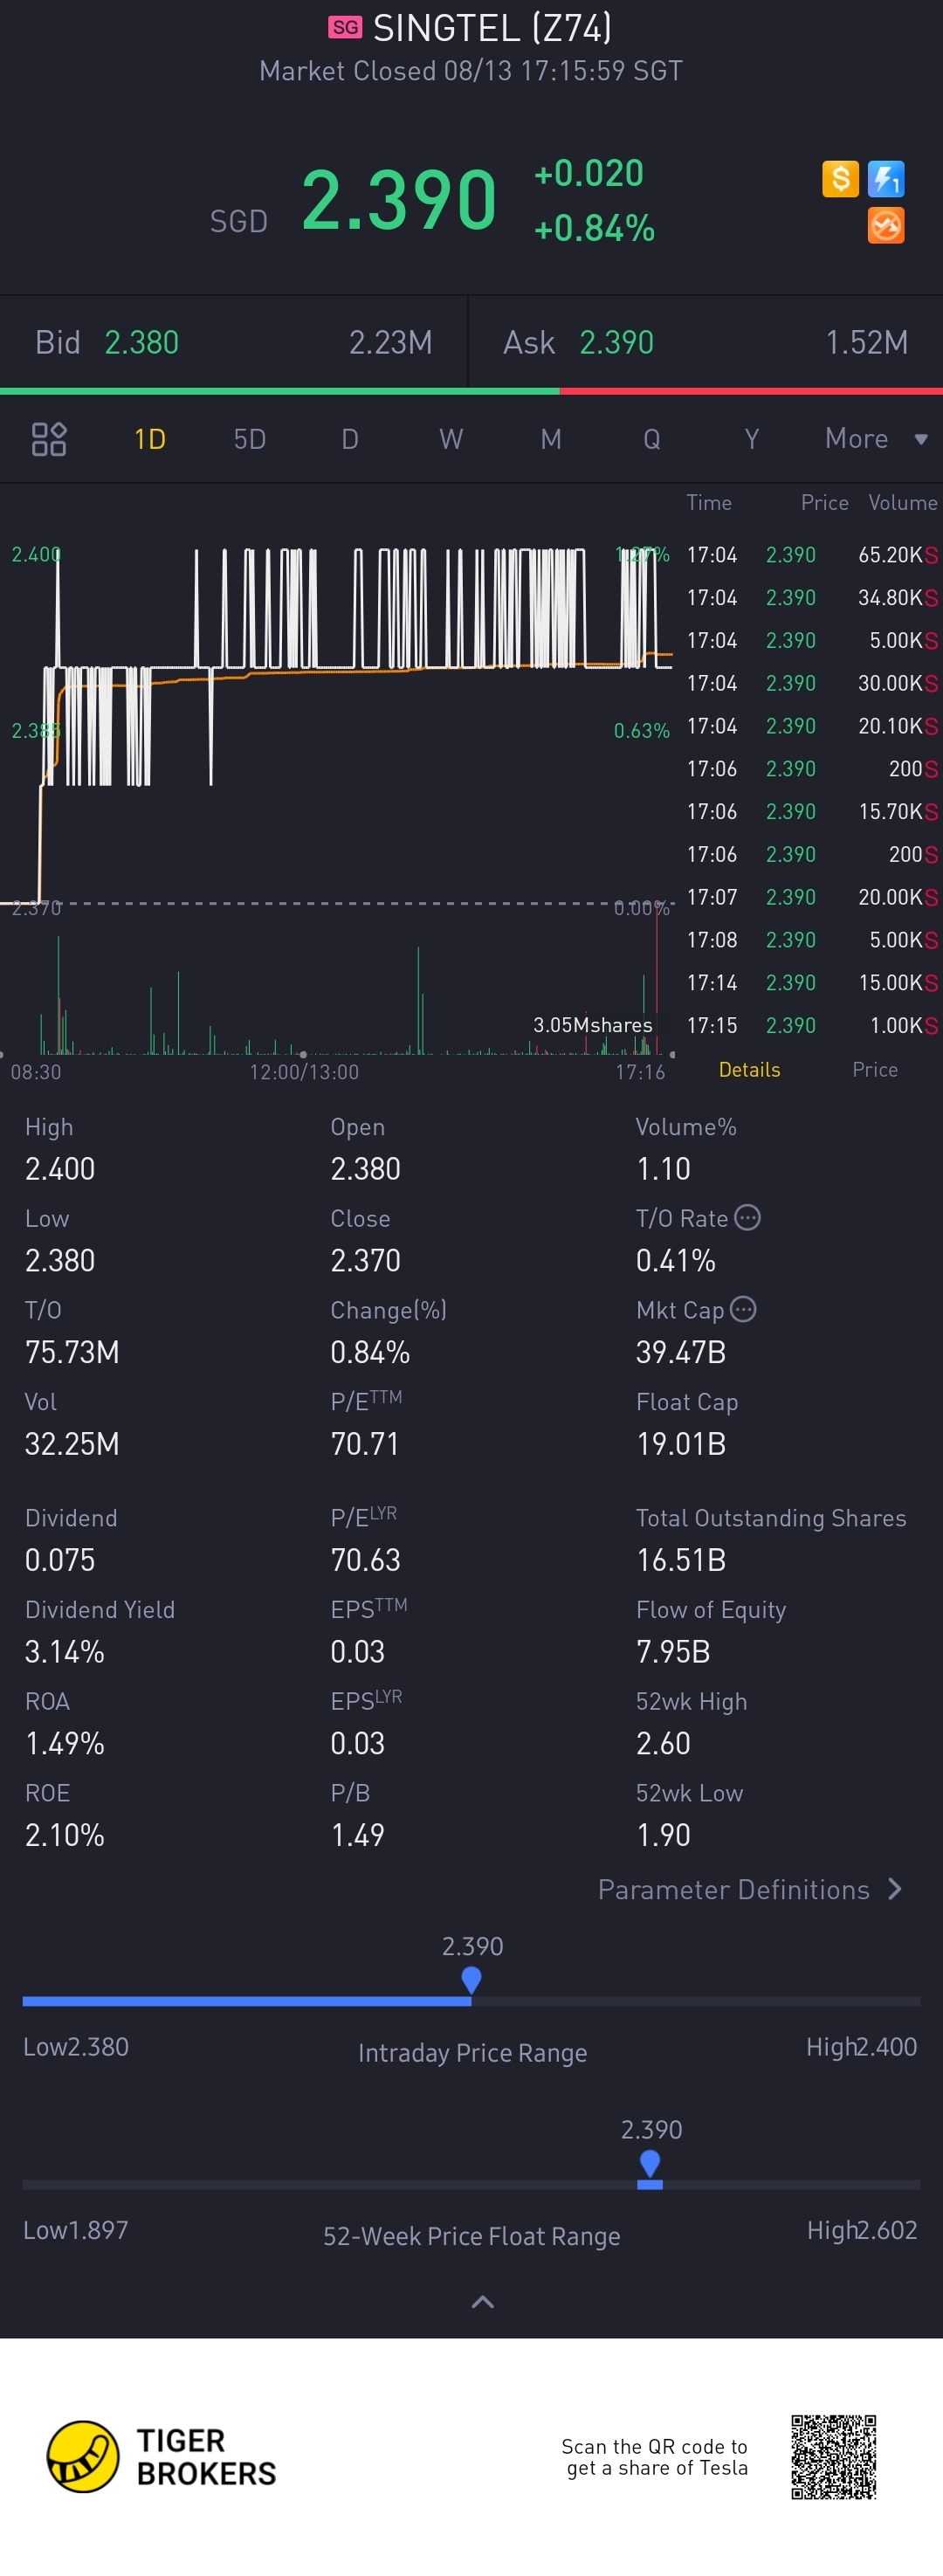Tap the 52-Week Price Float Range marker
Screen dimensions: 943x2576
coord(650,2165)
